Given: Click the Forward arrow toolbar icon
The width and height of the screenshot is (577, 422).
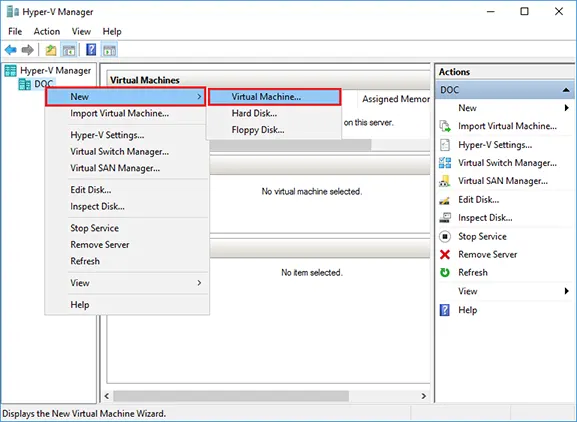Looking at the screenshot, I should coord(28,50).
